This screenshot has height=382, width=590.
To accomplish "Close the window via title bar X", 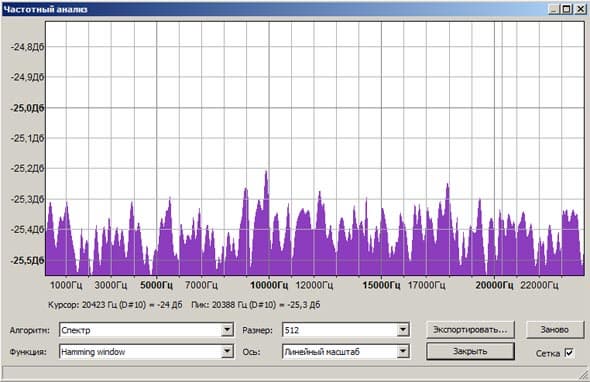I will pos(580,9).
